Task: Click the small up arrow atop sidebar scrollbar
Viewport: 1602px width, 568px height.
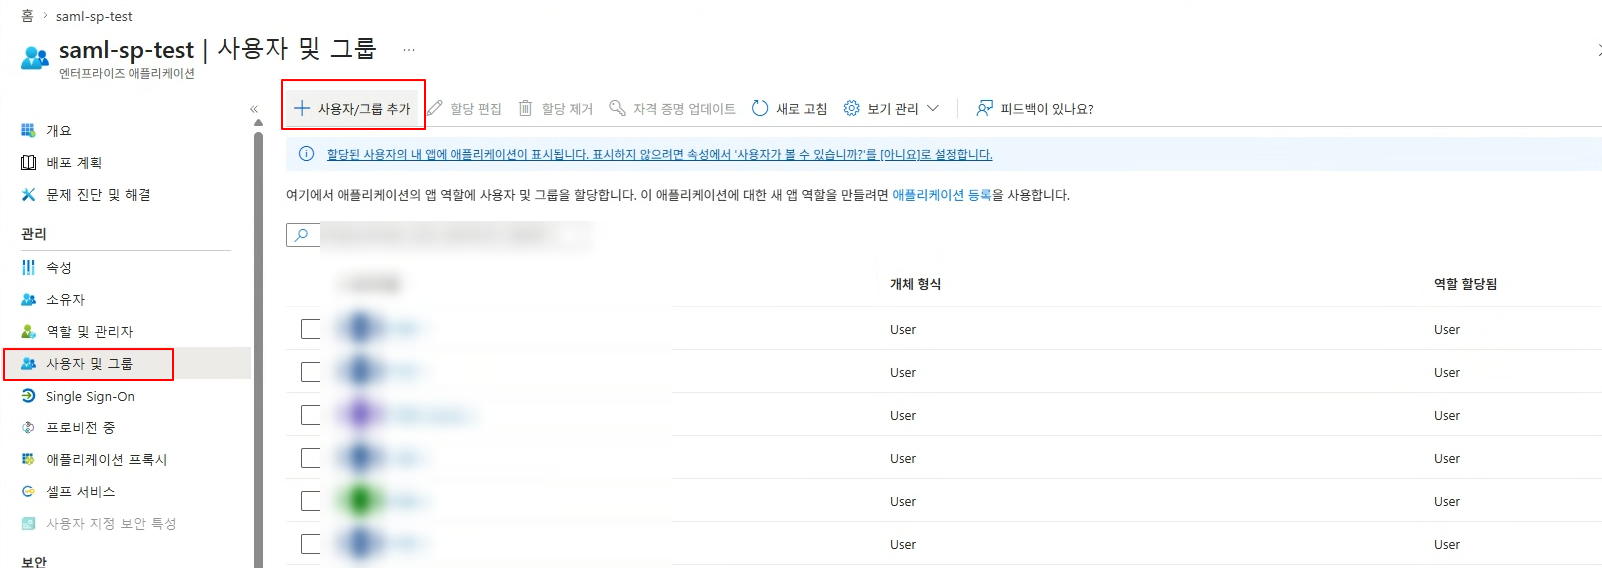Action: pos(259,123)
